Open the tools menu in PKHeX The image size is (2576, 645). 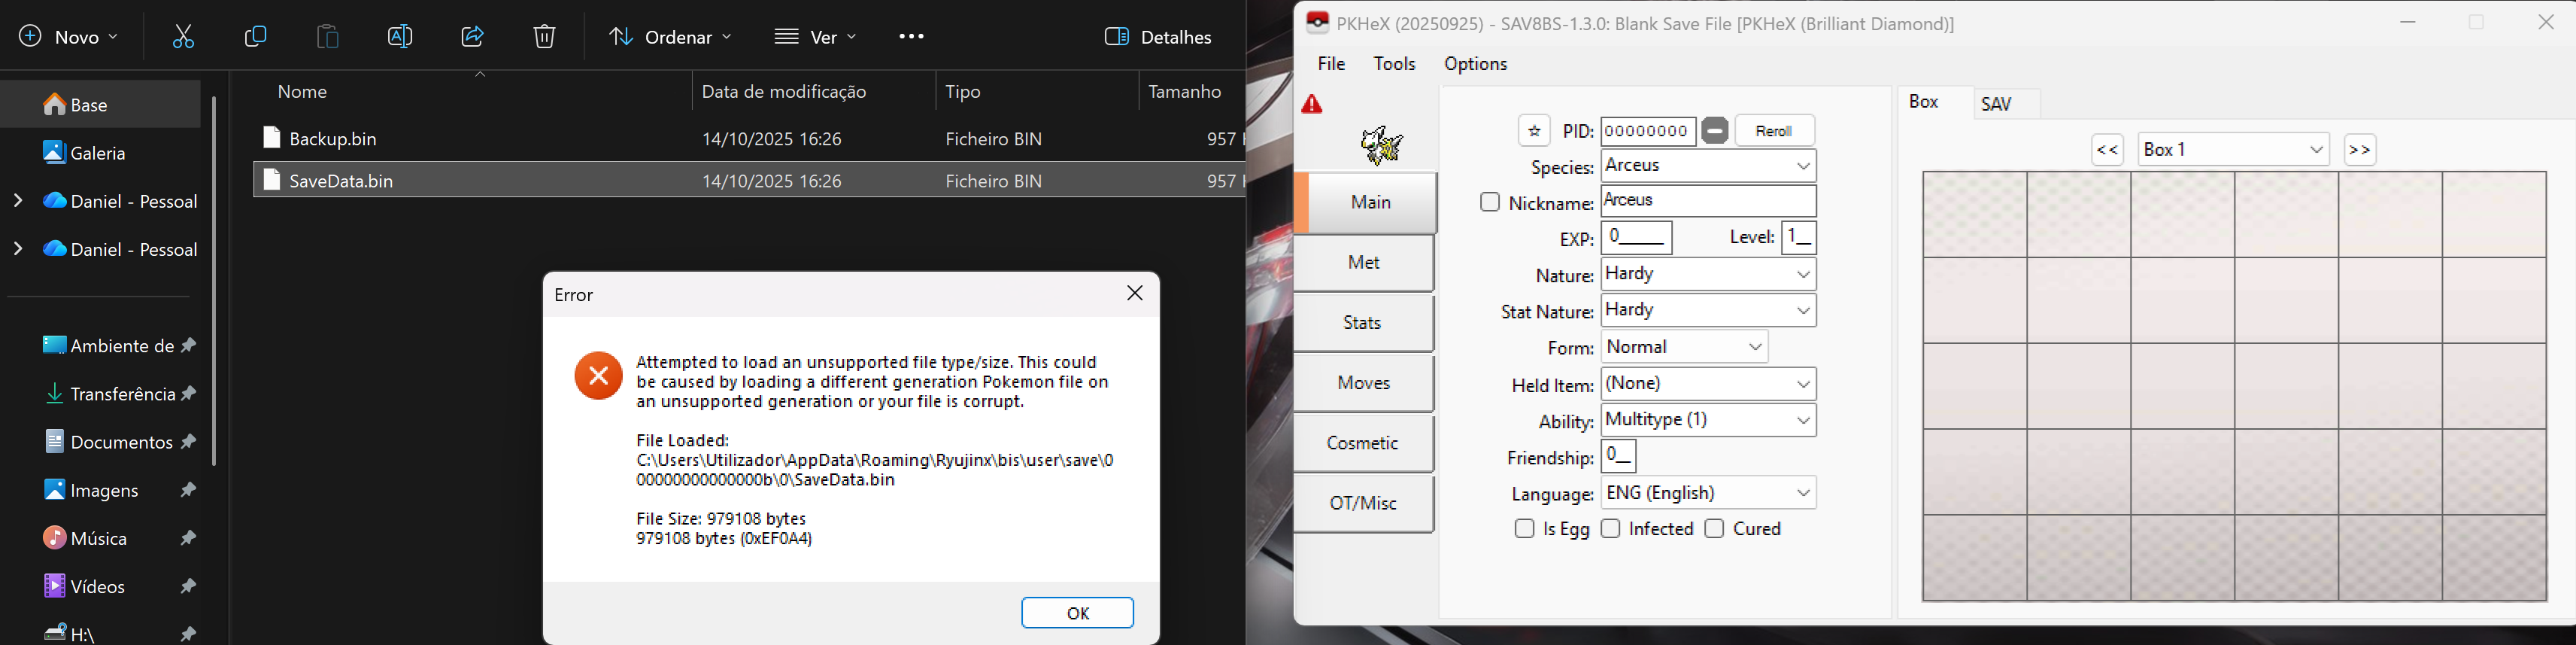pos(1394,64)
